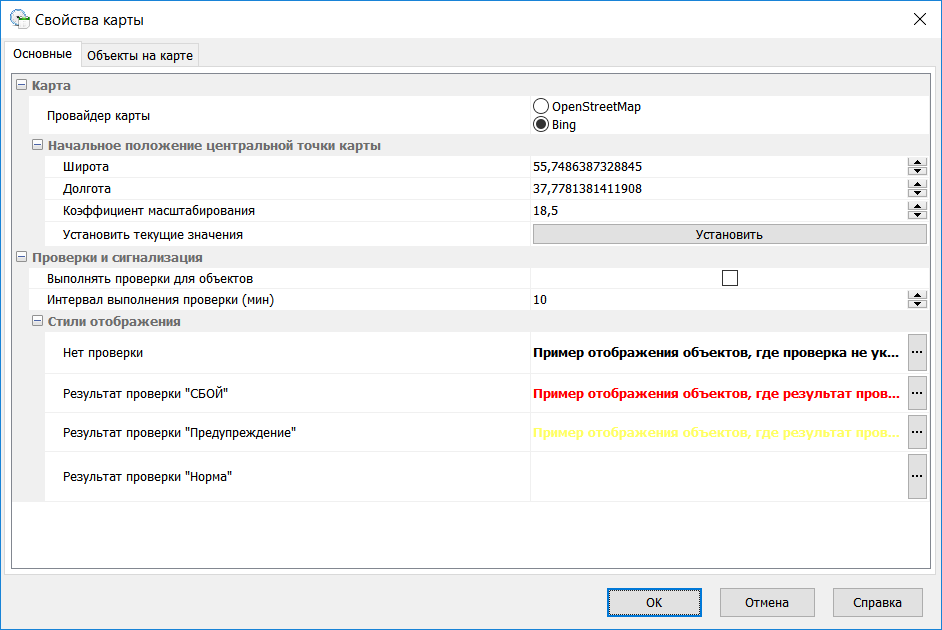Select the Bing map provider
This screenshot has width=942, height=630.
pos(541,122)
